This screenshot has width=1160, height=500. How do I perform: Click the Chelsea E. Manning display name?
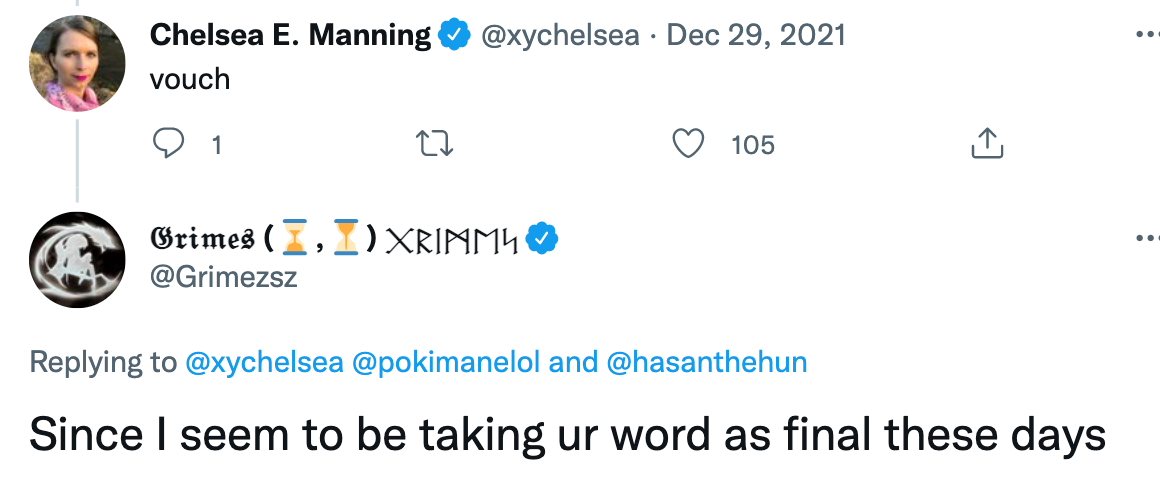coord(291,35)
